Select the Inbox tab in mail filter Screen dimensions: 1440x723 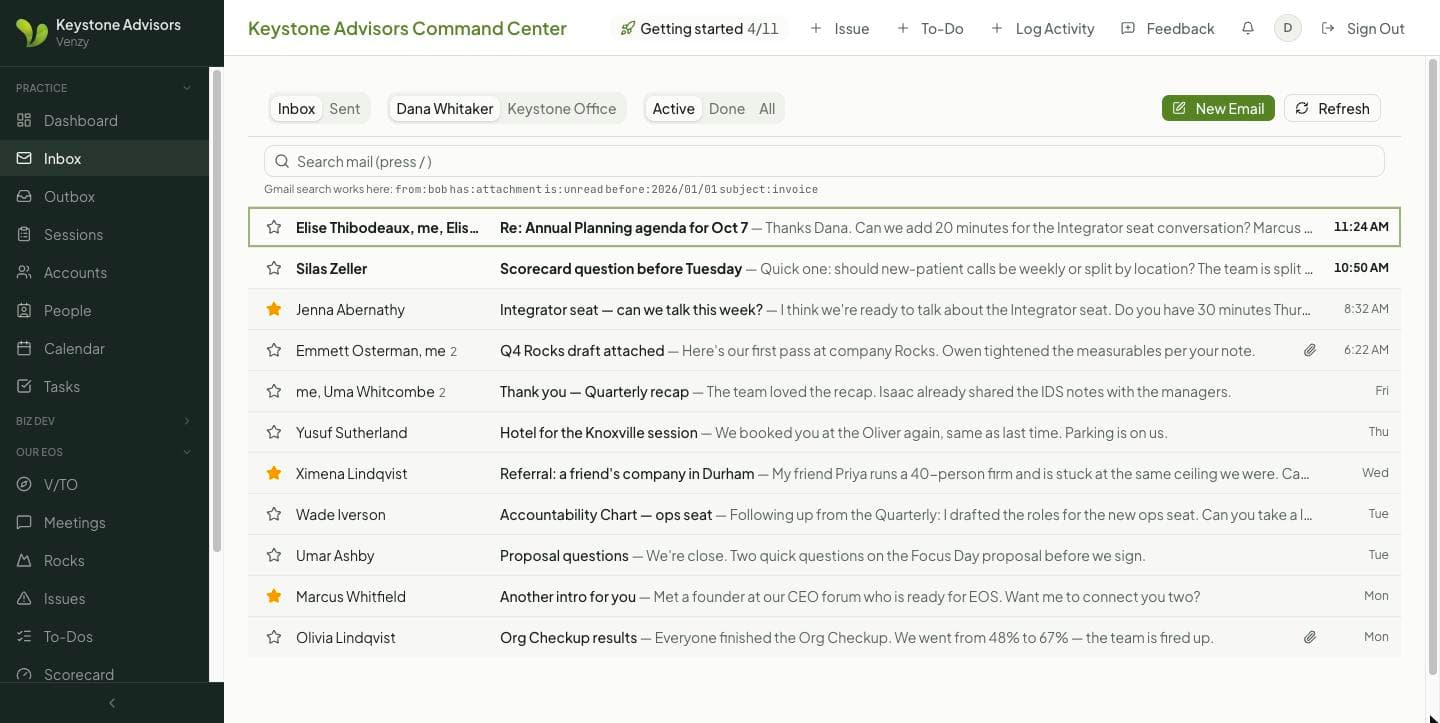pos(296,108)
